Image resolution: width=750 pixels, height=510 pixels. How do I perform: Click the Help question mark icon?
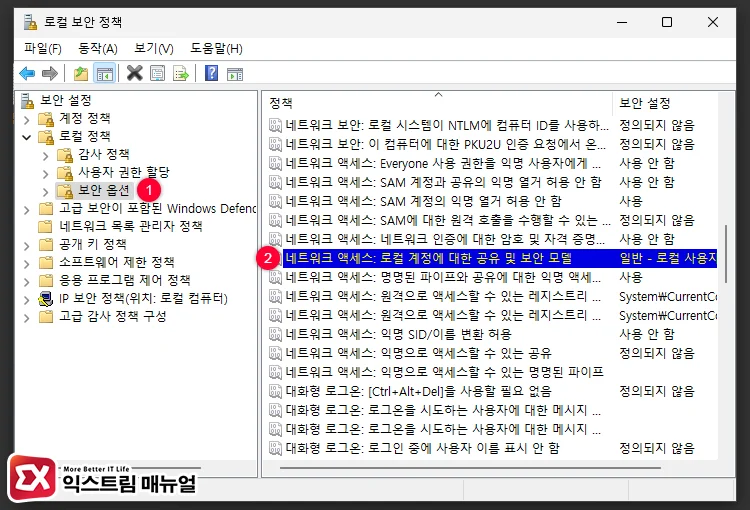coord(211,74)
